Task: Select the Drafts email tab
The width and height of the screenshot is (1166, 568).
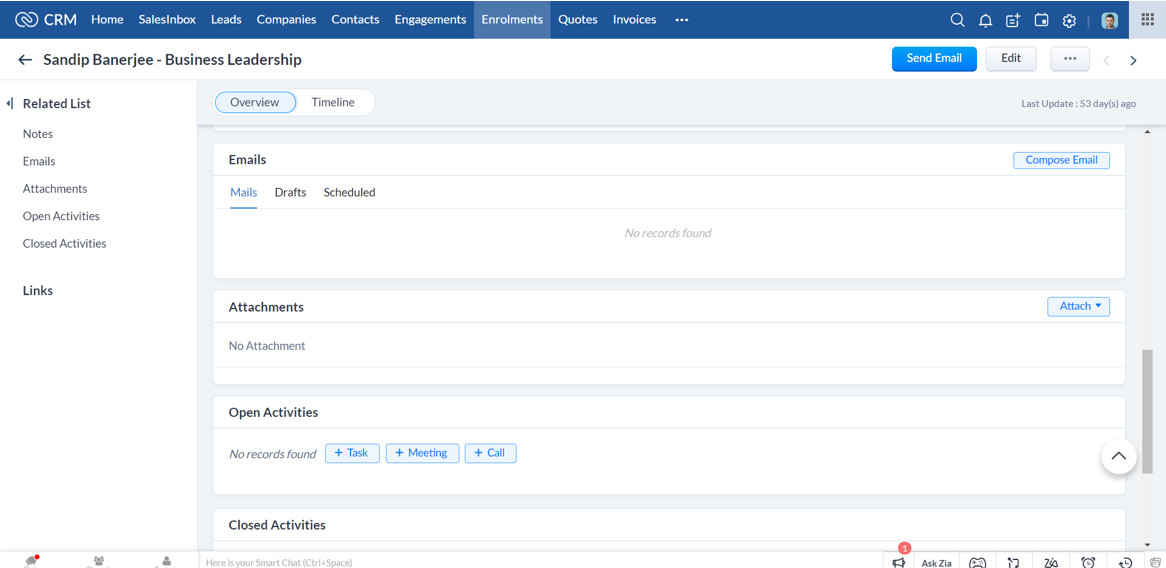Action: tap(290, 192)
